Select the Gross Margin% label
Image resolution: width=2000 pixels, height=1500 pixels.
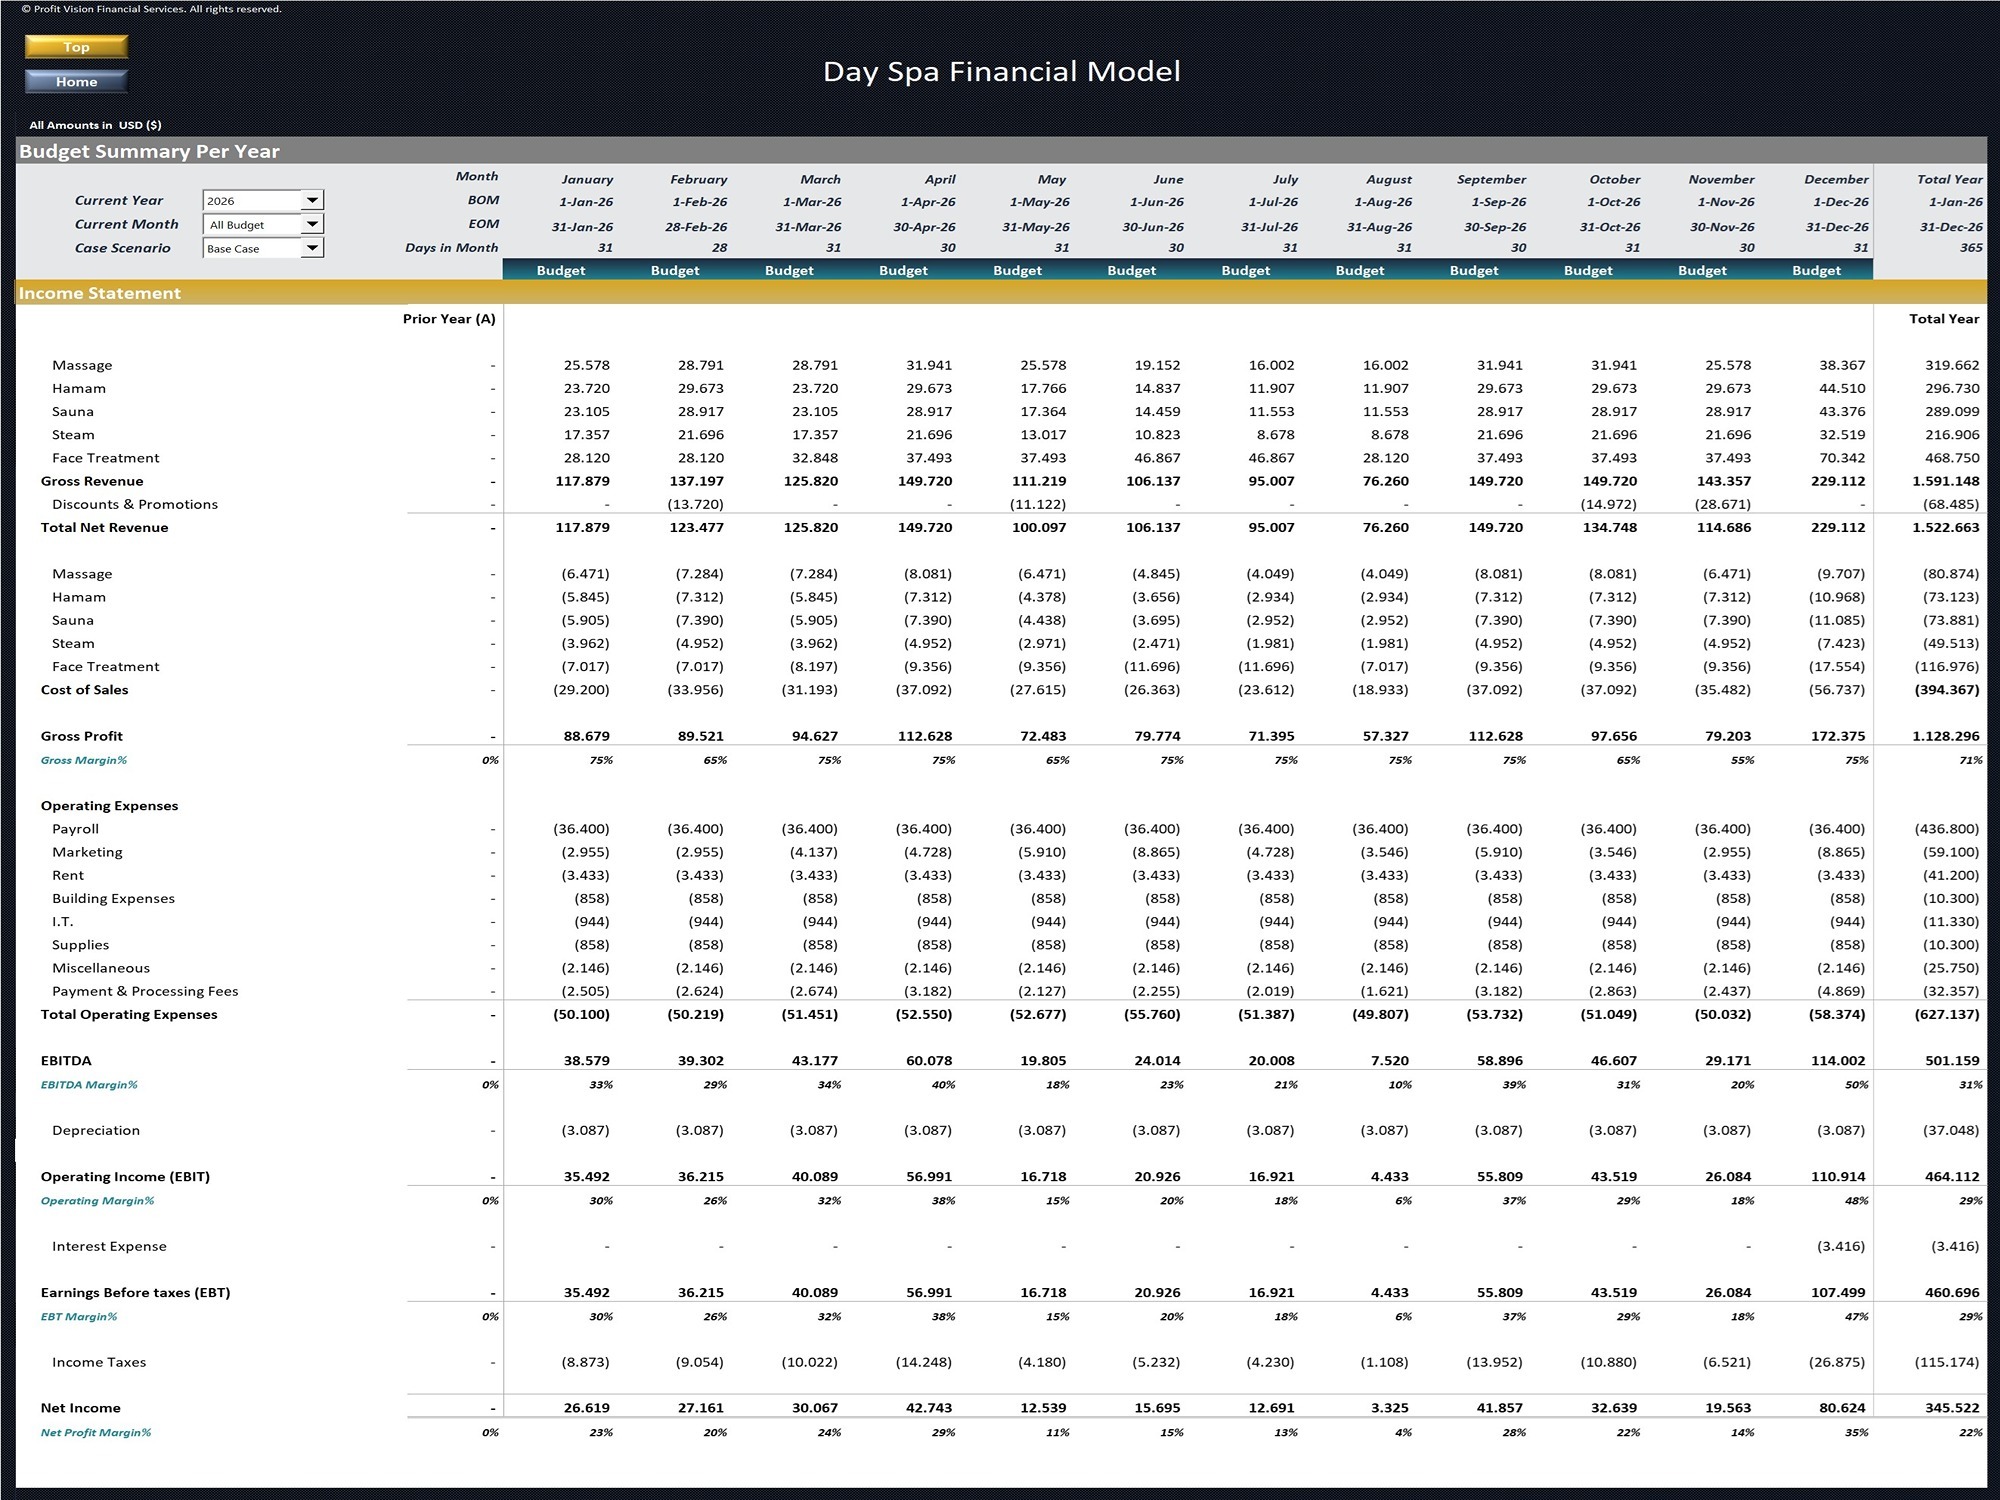click(84, 760)
